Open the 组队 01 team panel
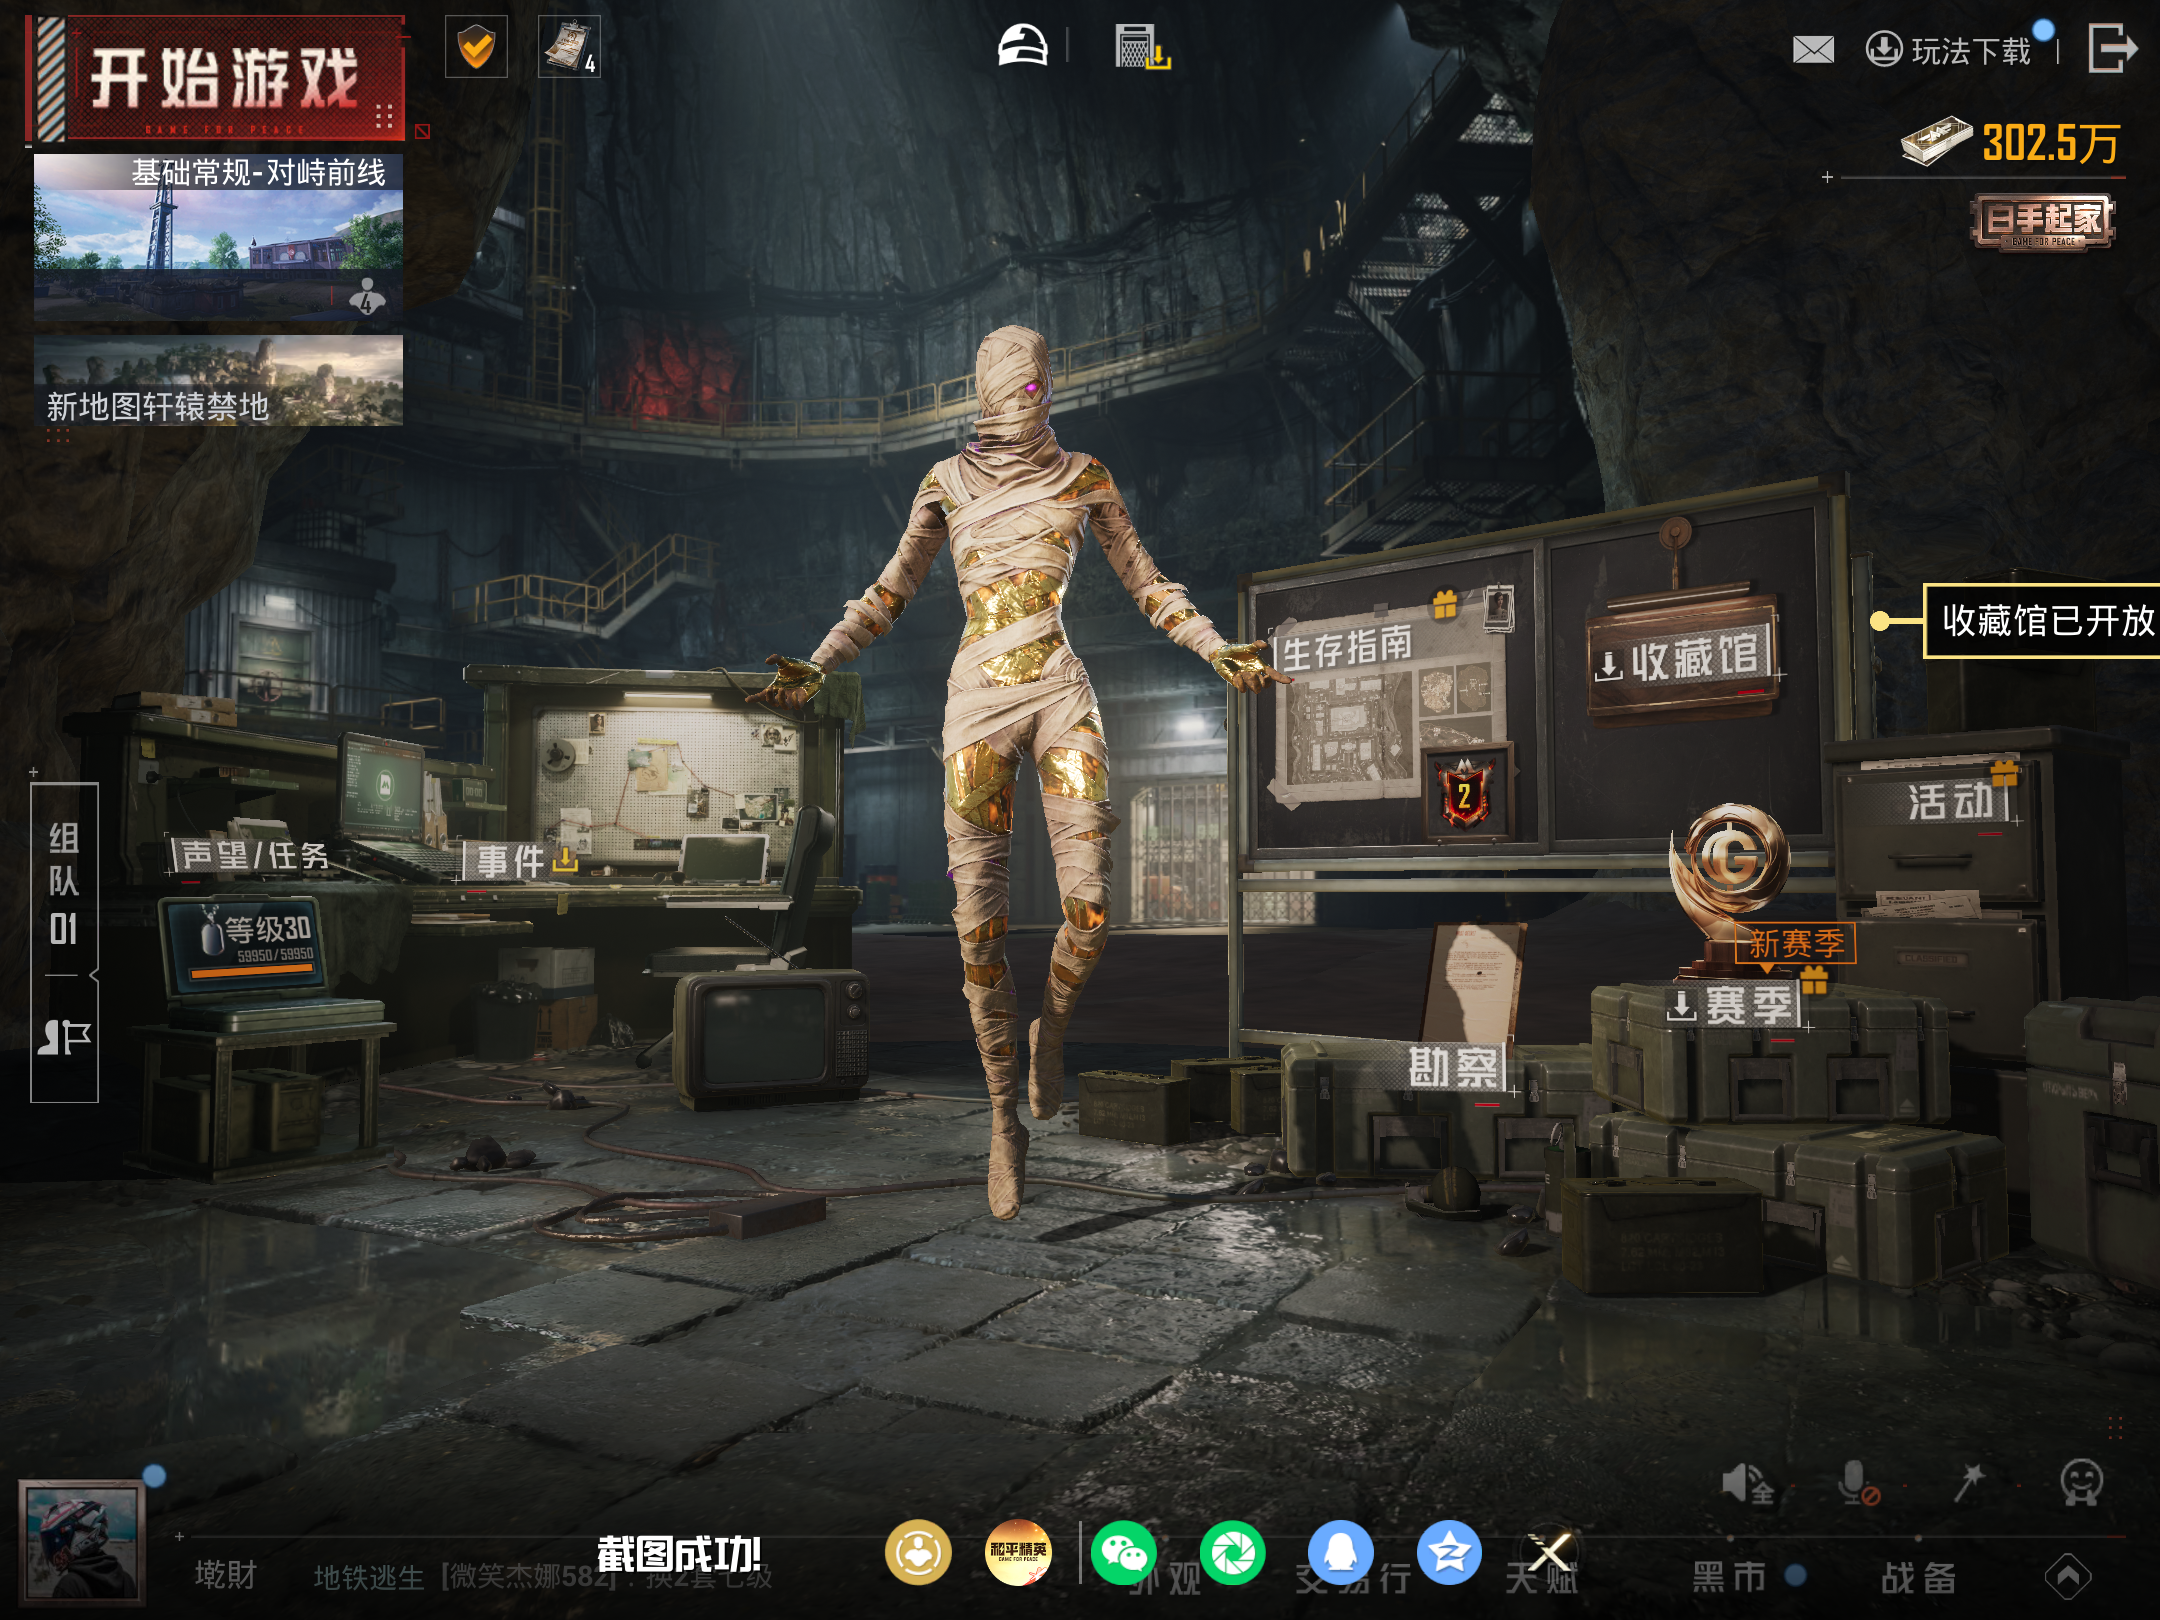 [x=64, y=884]
